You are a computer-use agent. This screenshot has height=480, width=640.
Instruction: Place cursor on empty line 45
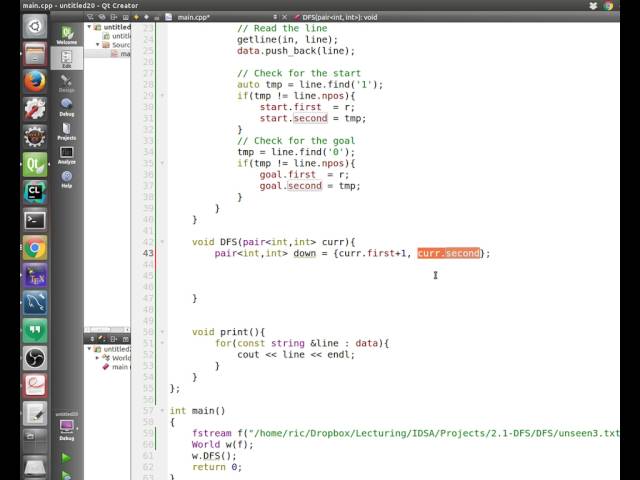point(300,276)
